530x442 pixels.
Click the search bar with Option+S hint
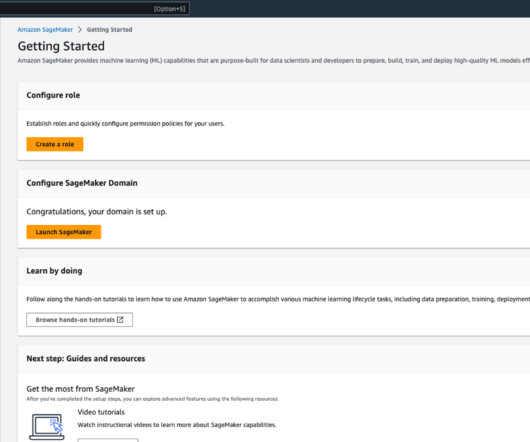pos(95,8)
